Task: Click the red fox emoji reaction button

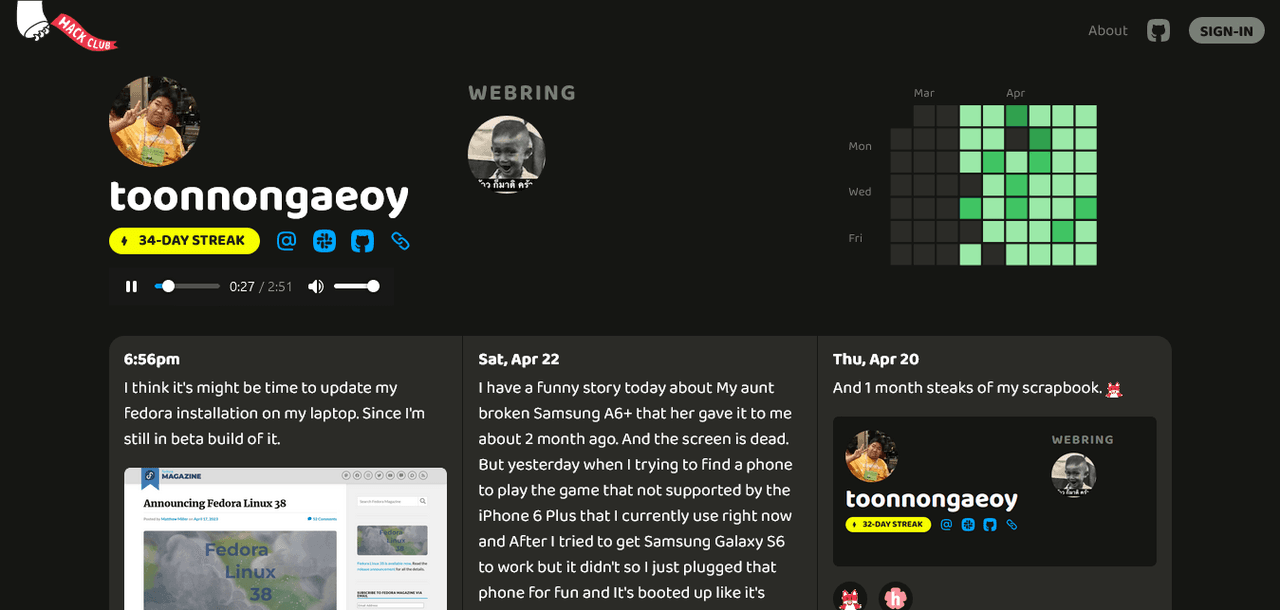Action: tap(850, 597)
